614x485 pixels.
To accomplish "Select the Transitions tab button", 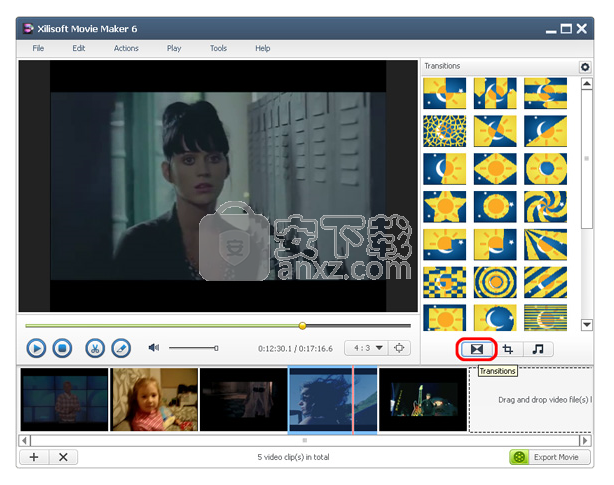I will click(476, 349).
